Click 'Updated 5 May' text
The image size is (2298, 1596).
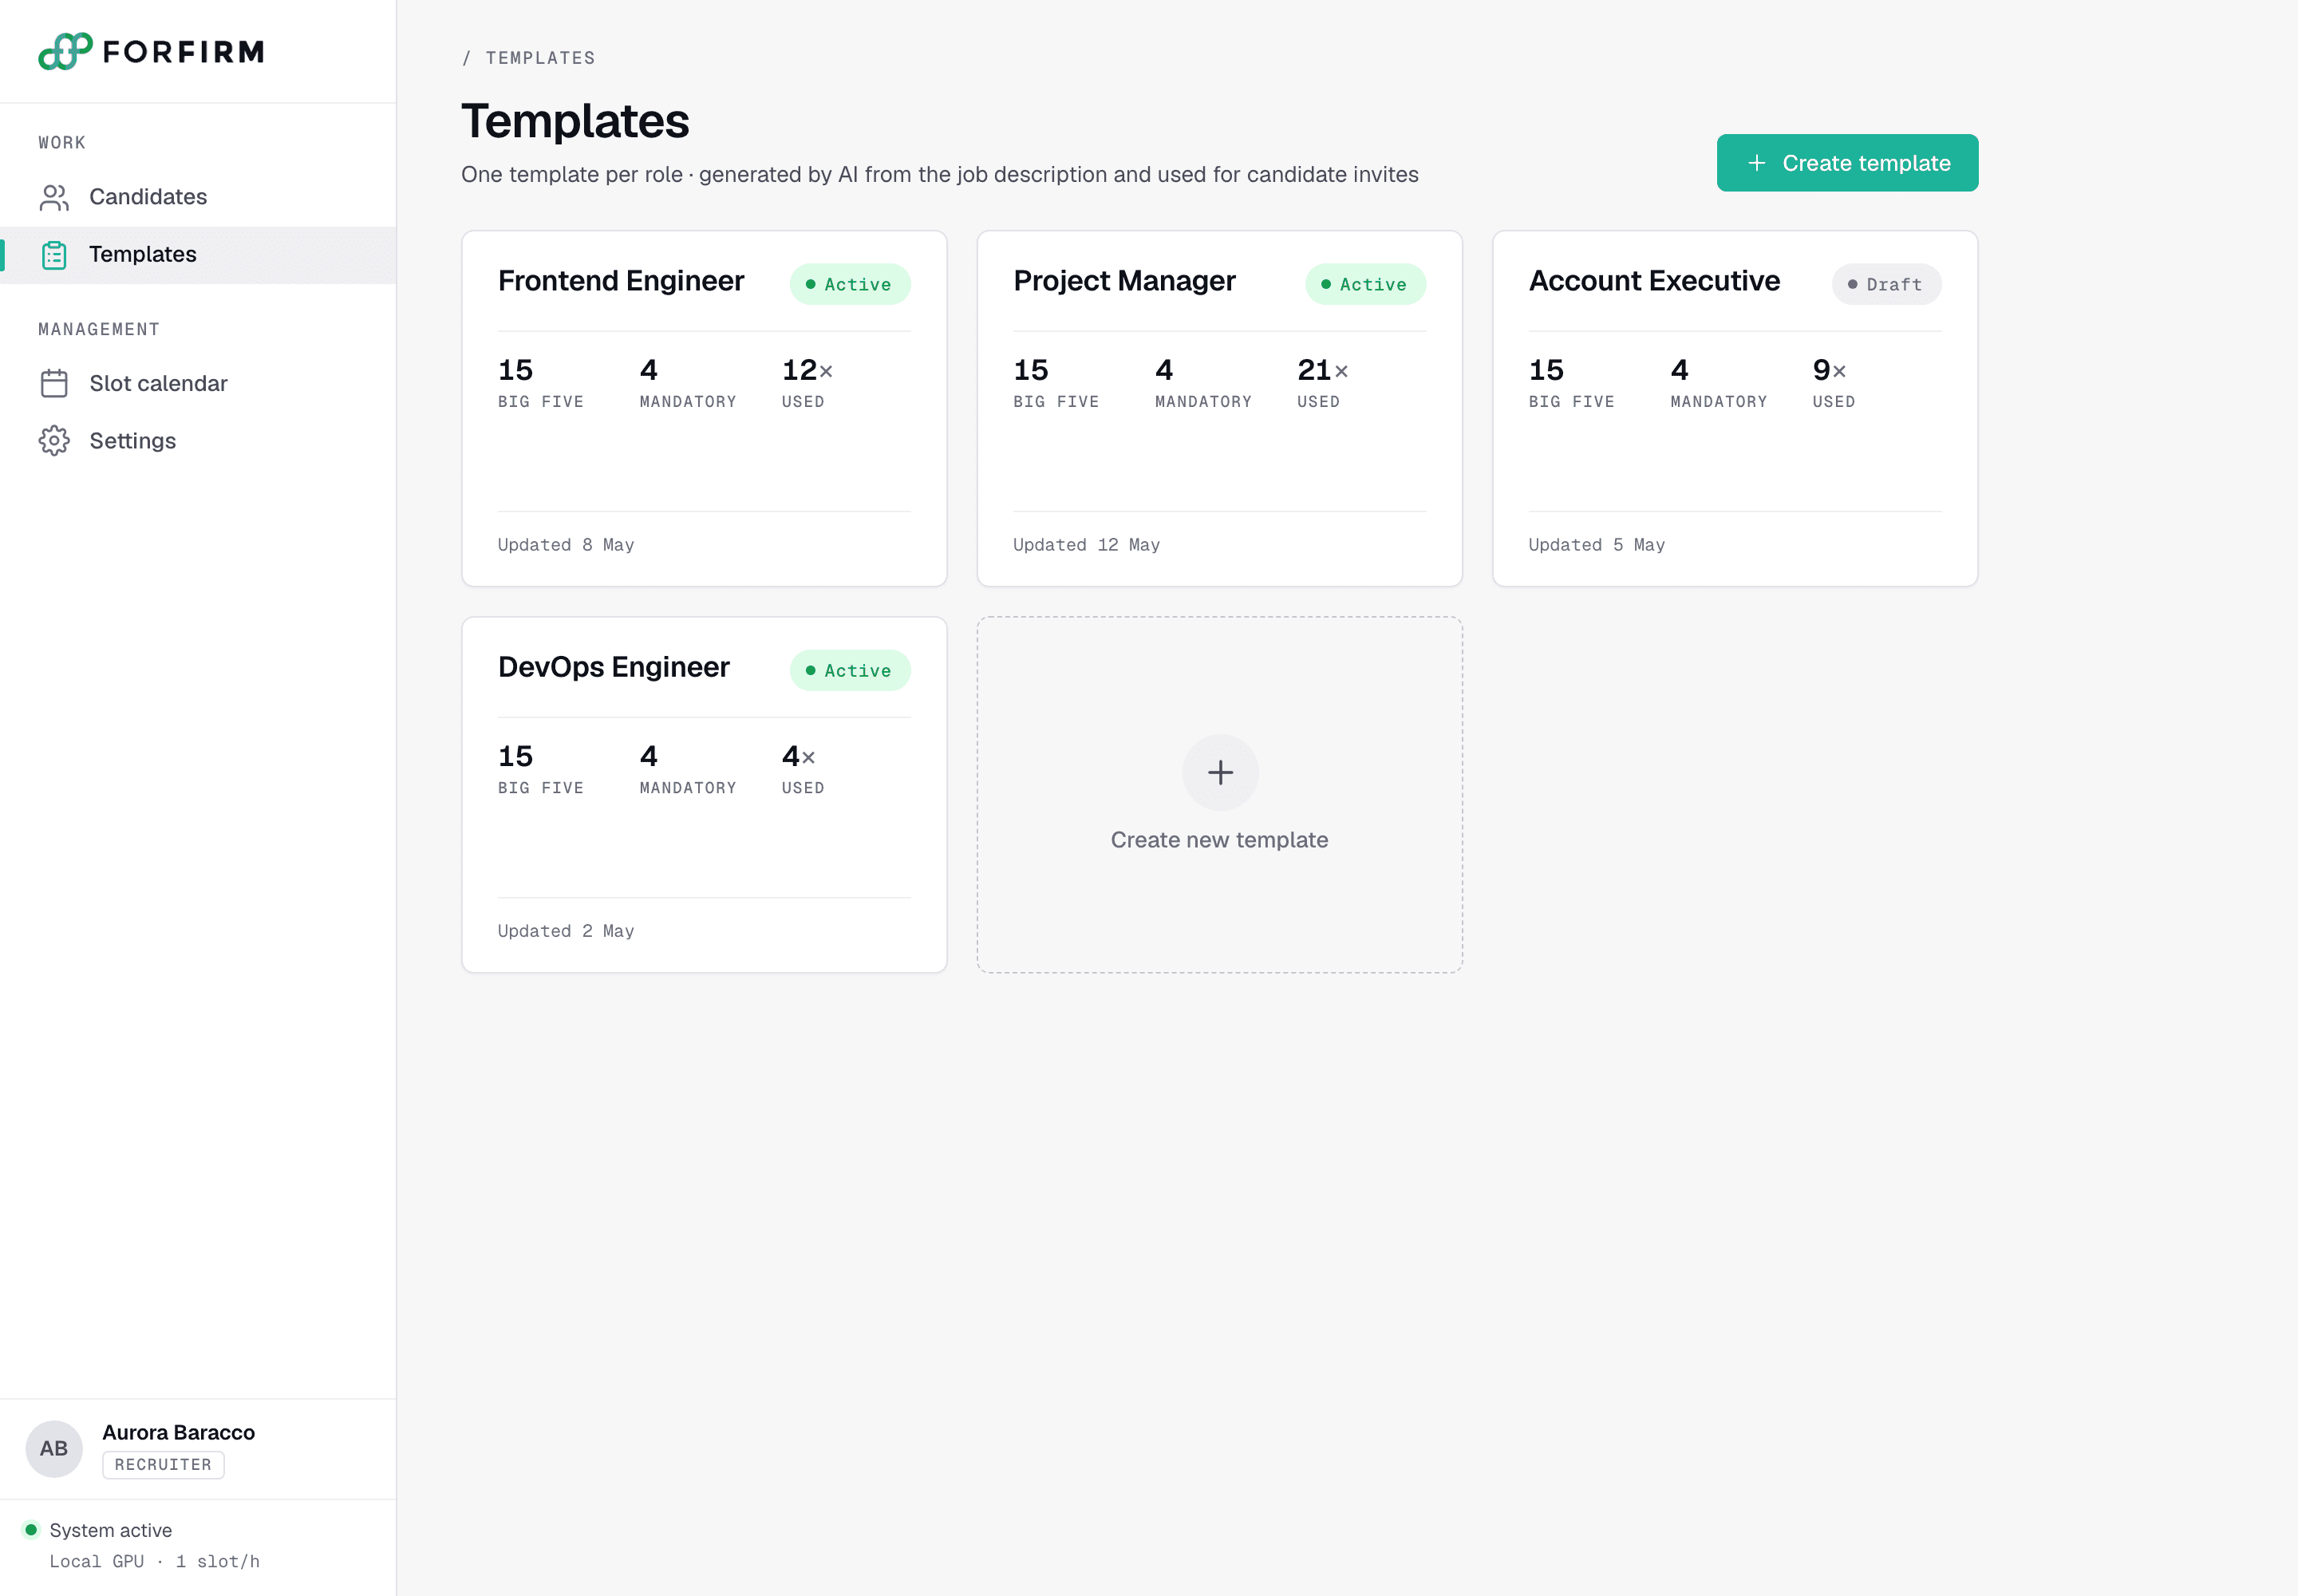click(x=1597, y=545)
